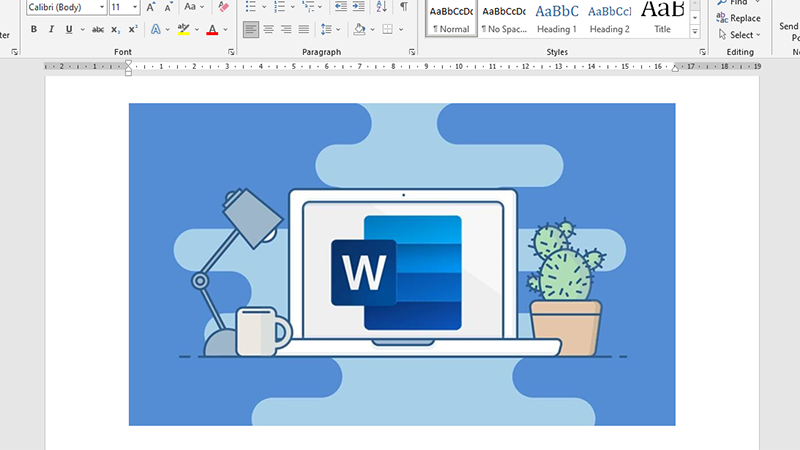Click the right indent marker on ruler

click(675, 68)
